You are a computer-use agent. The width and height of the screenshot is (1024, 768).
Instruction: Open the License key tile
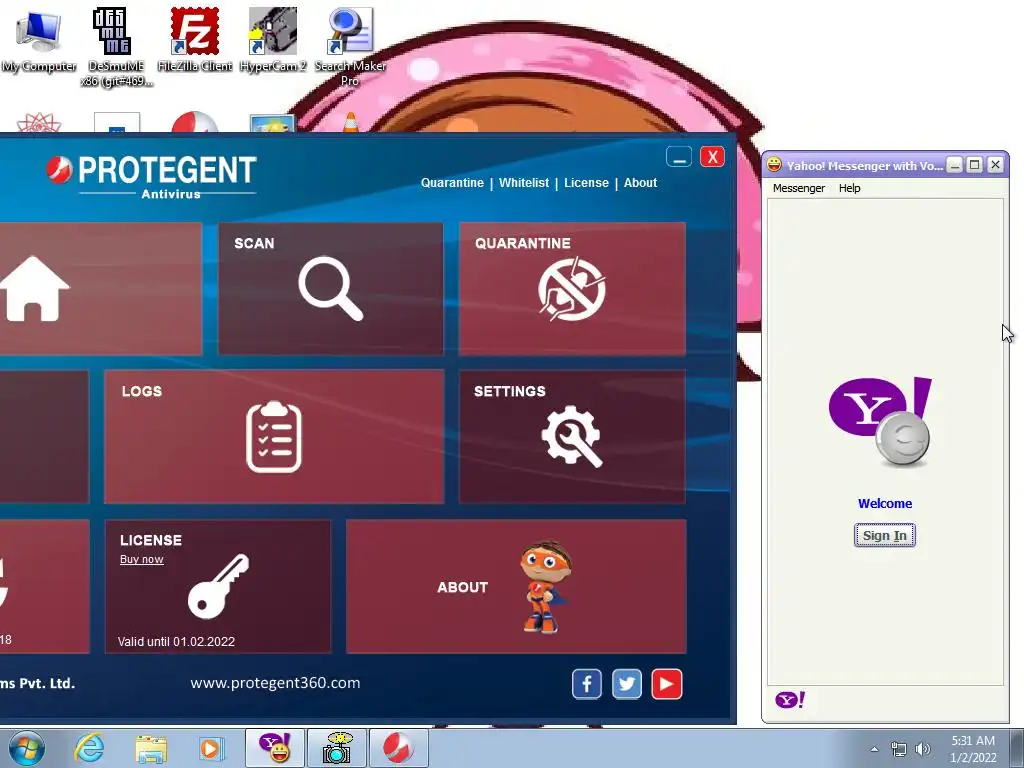[218, 586]
